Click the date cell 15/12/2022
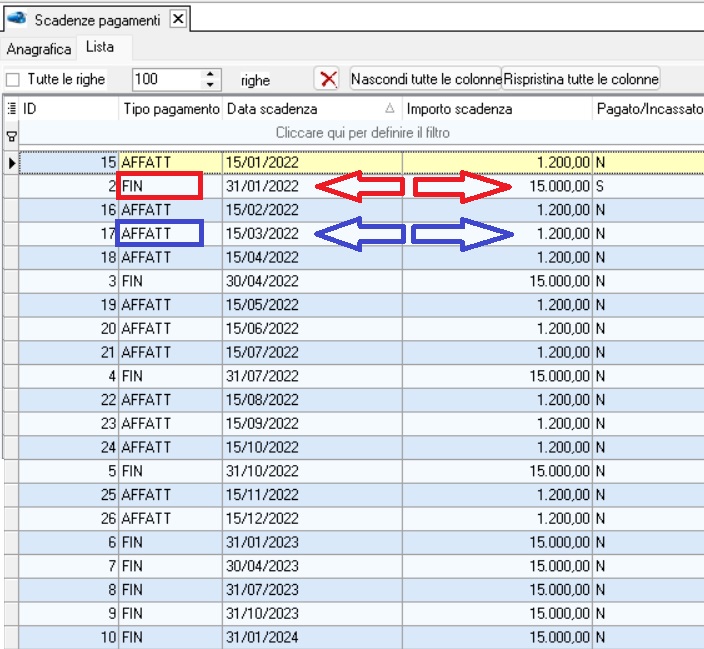This screenshot has height=649, width=704. (x=312, y=518)
